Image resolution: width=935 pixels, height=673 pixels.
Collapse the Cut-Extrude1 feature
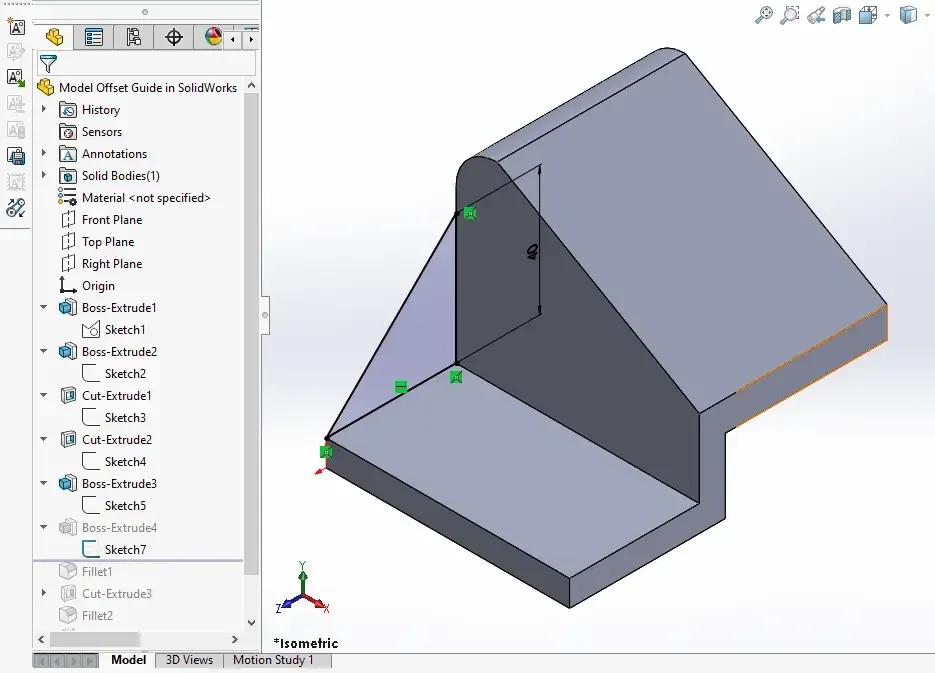44,395
